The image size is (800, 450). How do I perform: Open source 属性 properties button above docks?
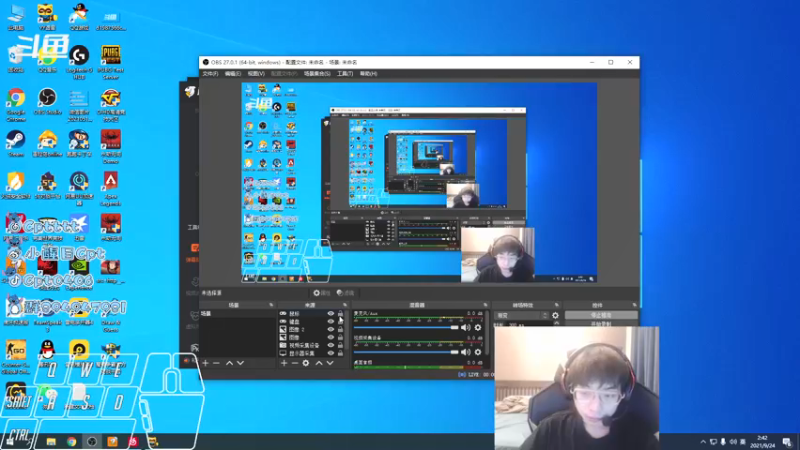(322, 293)
